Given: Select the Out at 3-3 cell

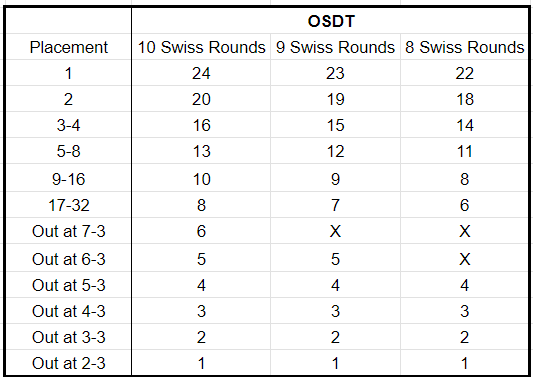Looking at the screenshot, I should coord(68,337).
